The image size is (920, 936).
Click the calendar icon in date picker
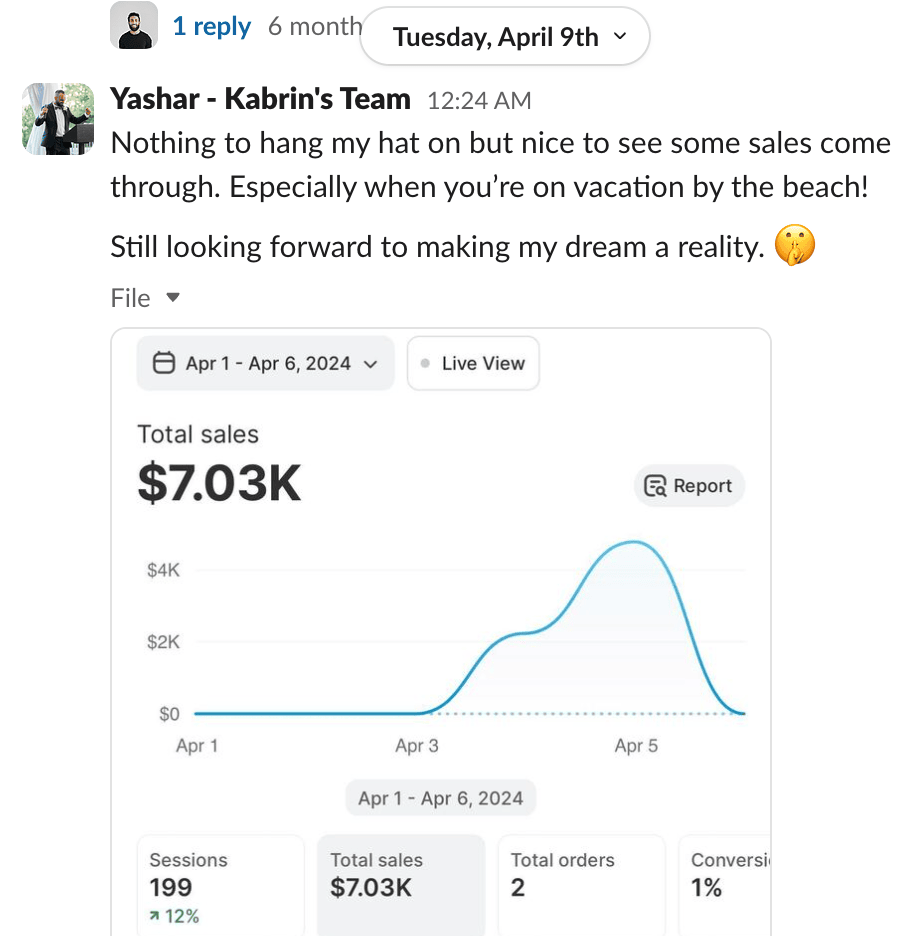click(164, 364)
